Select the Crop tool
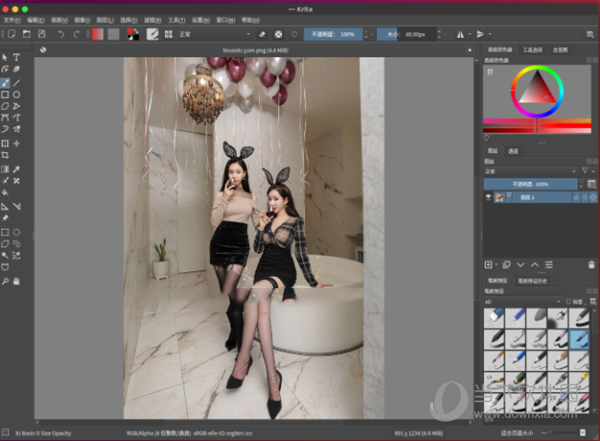The height and width of the screenshot is (441, 600). pyautogui.click(x=5, y=155)
